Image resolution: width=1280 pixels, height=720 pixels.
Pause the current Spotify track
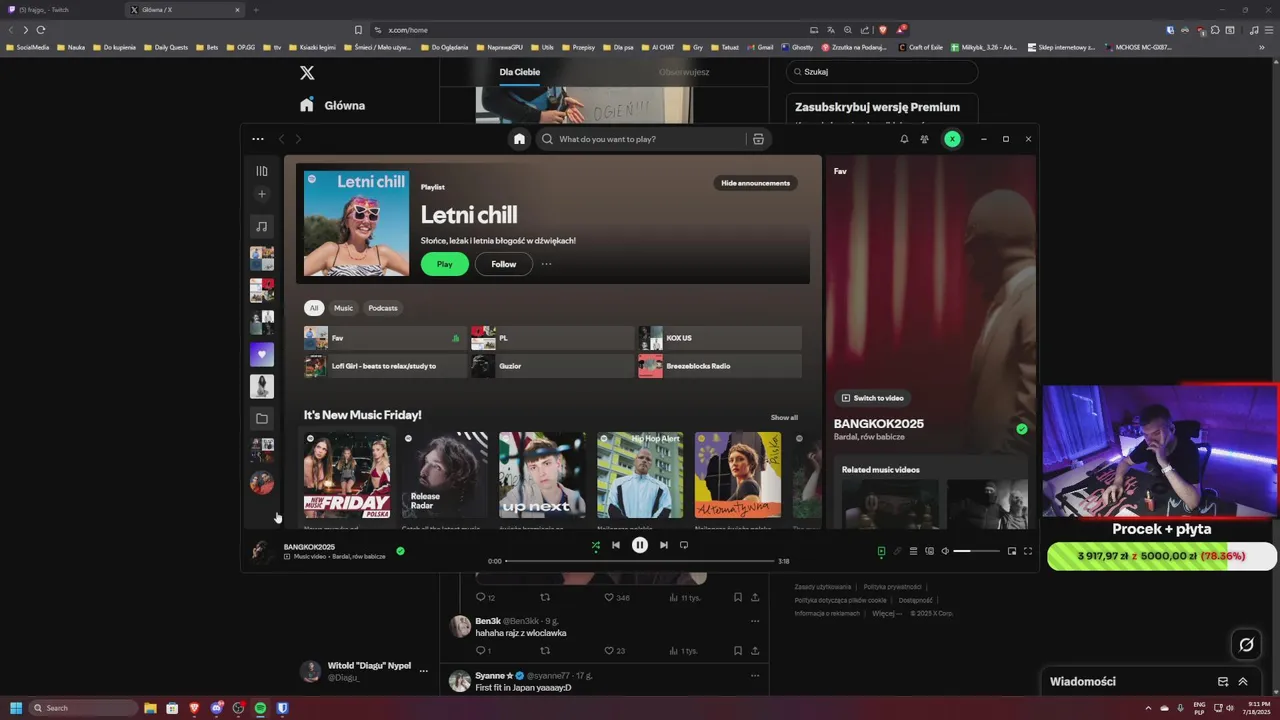point(640,545)
